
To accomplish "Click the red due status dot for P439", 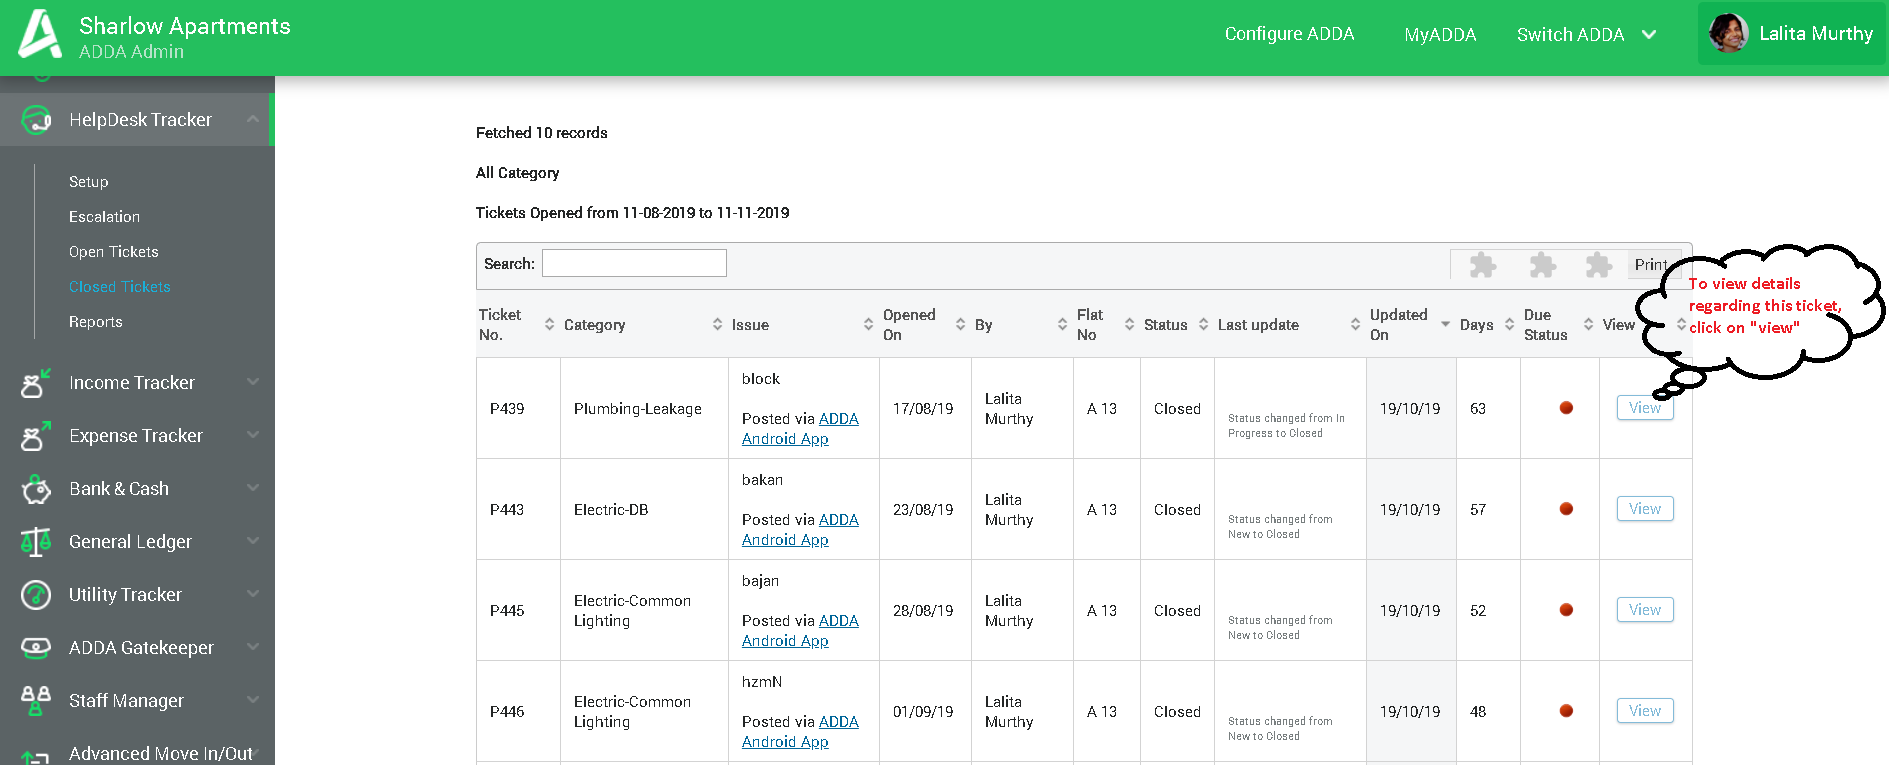I will [x=1567, y=408].
